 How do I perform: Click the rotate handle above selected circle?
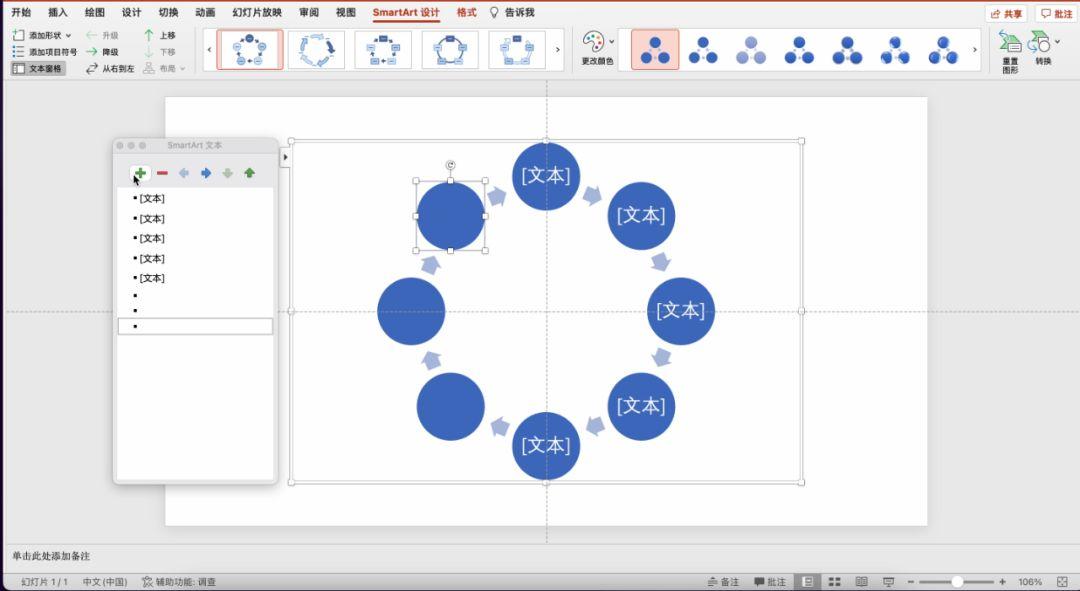tap(450, 165)
